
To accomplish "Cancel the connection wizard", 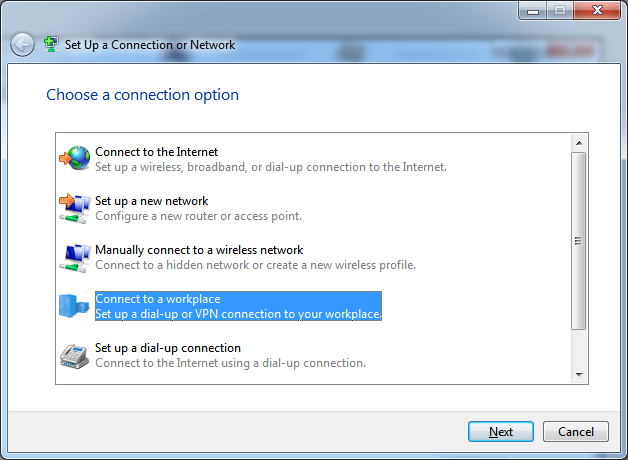I will pyautogui.click(x=576, y=432).
